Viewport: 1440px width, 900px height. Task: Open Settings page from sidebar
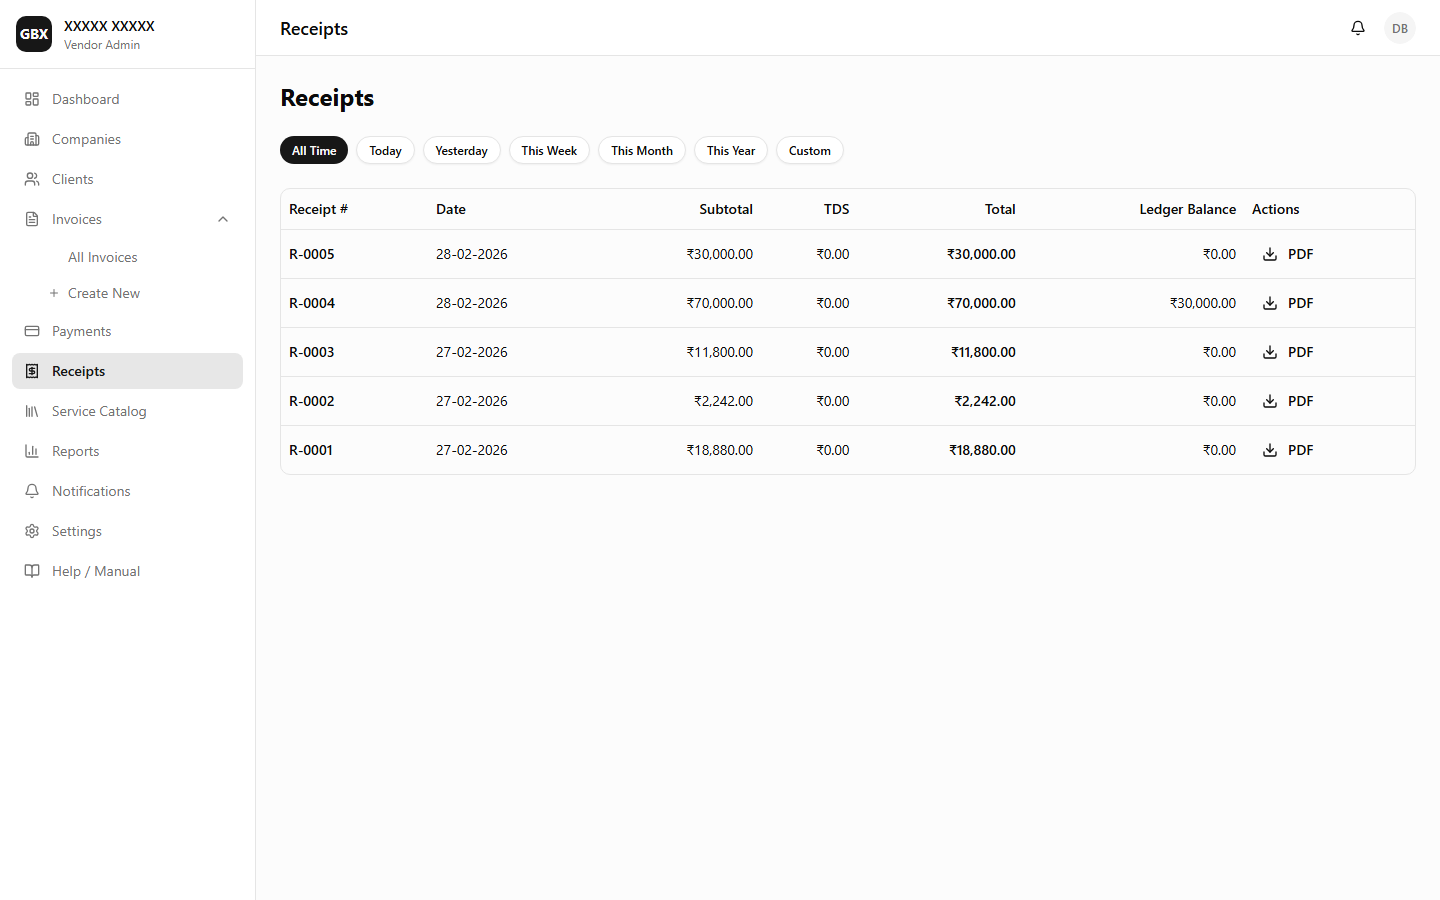pos(127,531)
